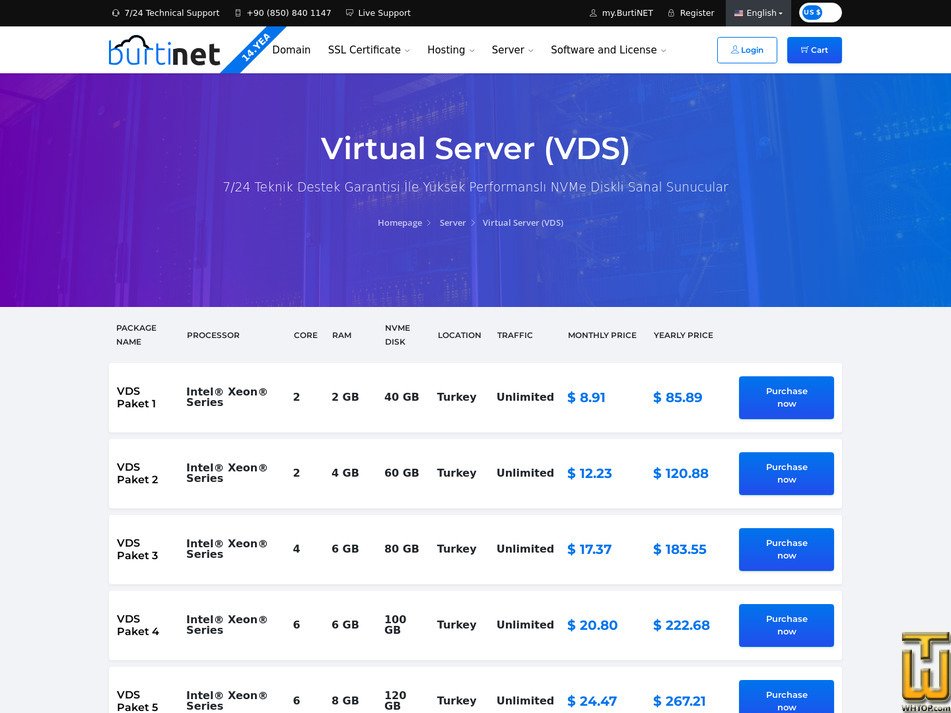Go to Homepage via the breadcrumb link

399,223
